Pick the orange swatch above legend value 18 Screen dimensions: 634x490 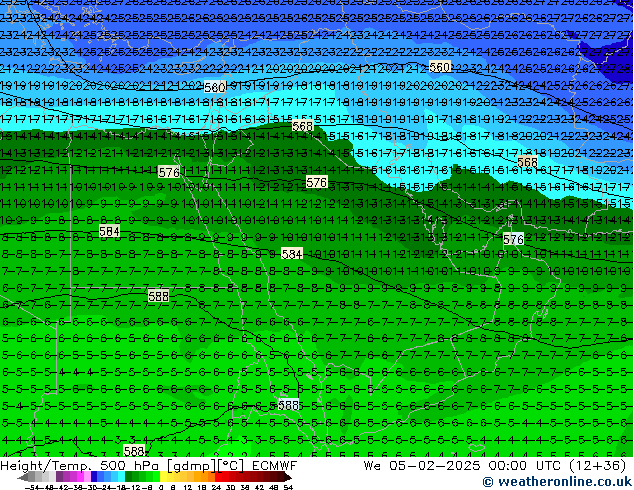tap(205, 476)
